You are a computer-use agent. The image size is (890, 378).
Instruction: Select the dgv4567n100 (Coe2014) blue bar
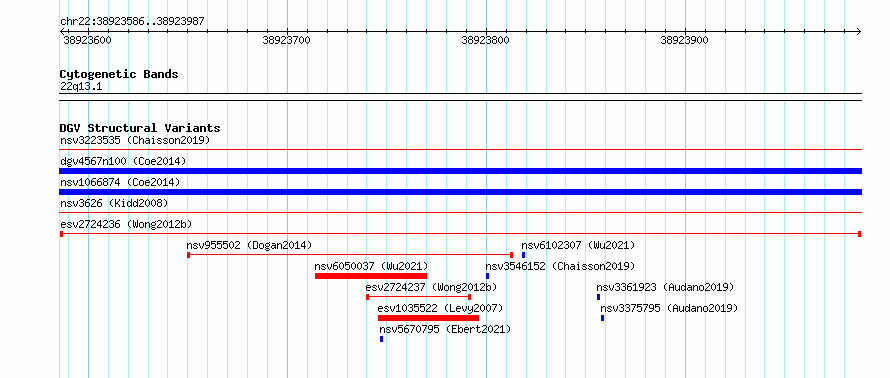(x=460, y=171)
